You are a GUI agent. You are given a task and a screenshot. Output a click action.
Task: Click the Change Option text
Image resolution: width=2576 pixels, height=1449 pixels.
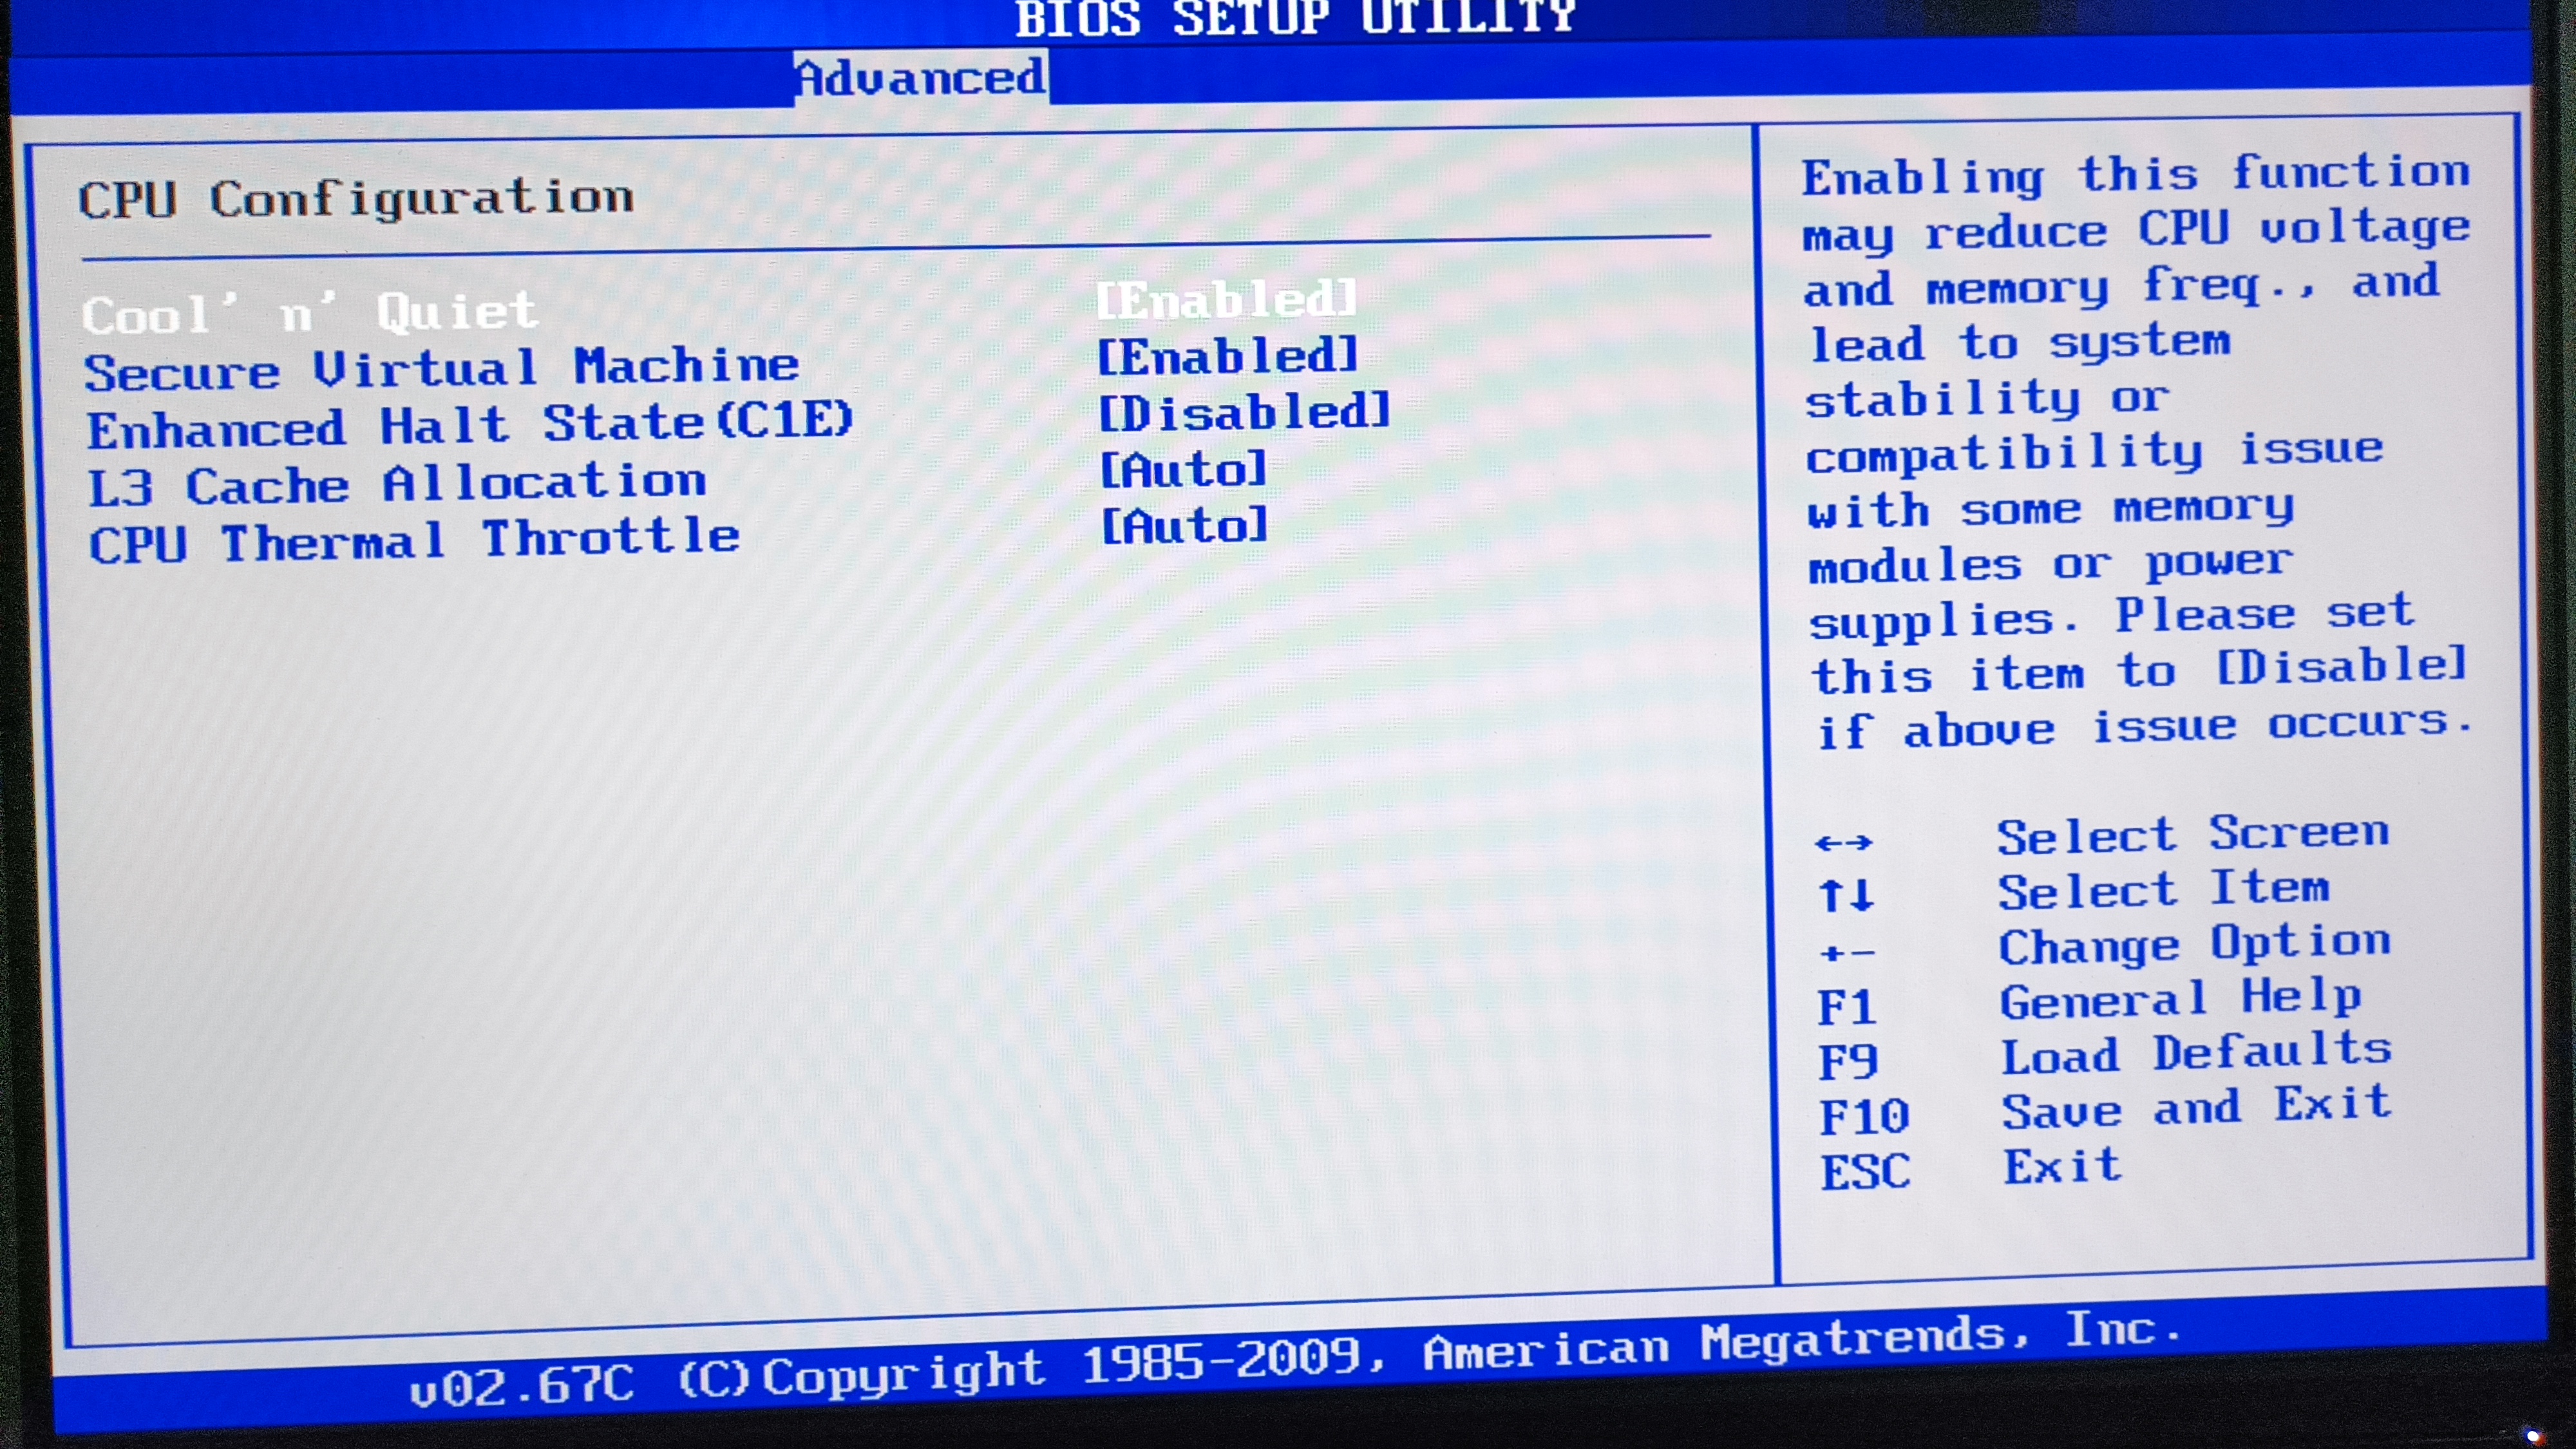pos(2195,945)
